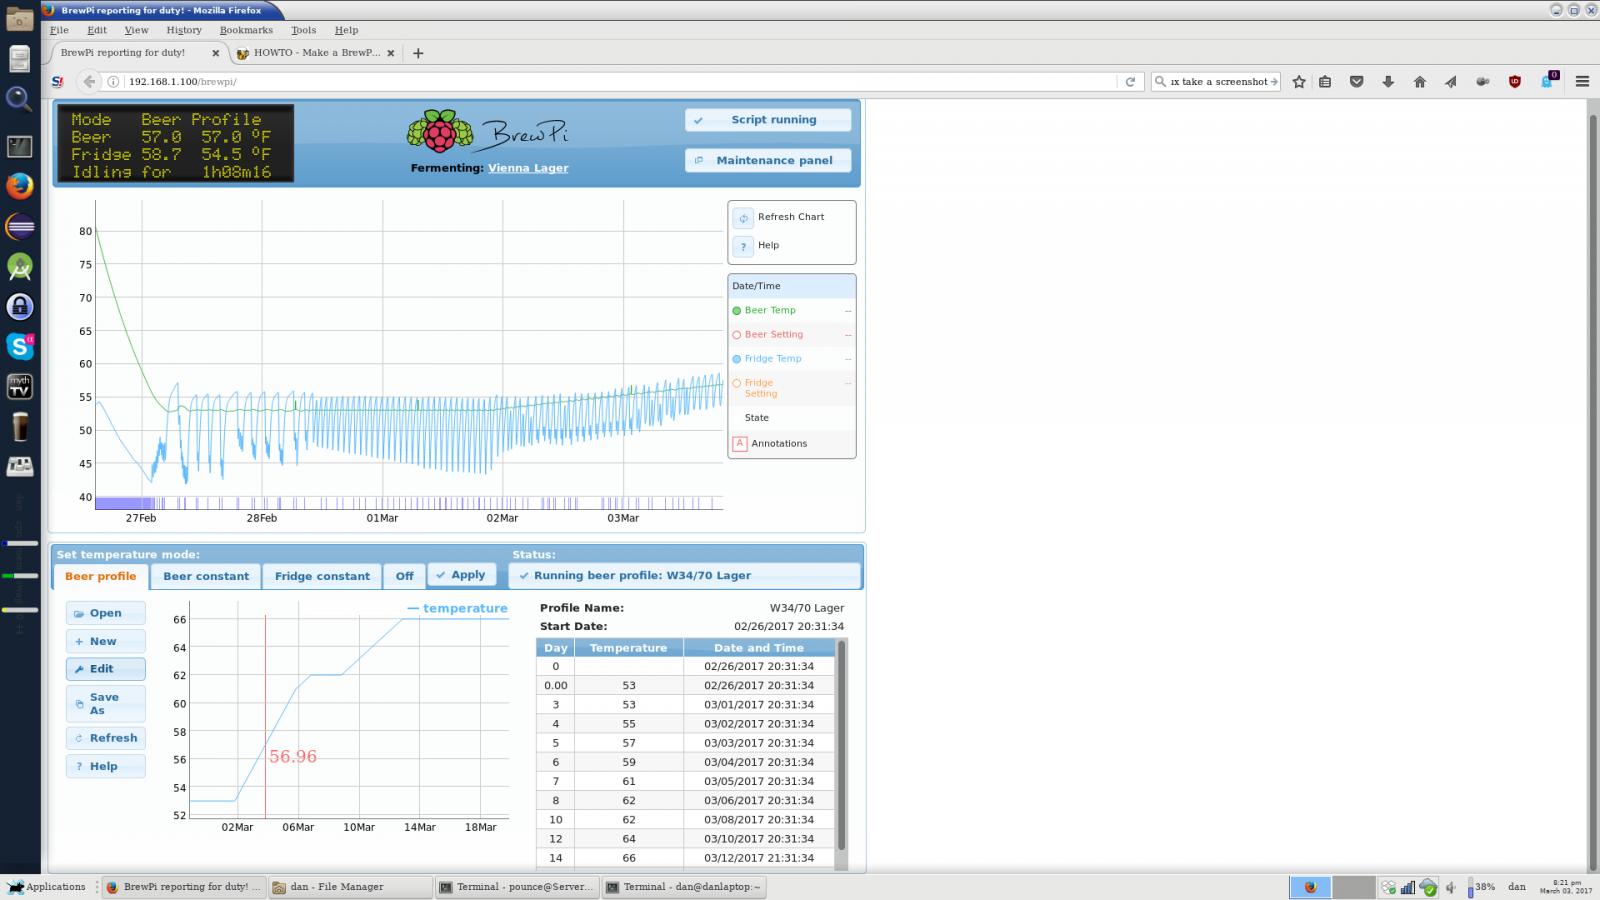Click the profile Open button
Screen dimensions: 1600x900
tap(106, 614)
